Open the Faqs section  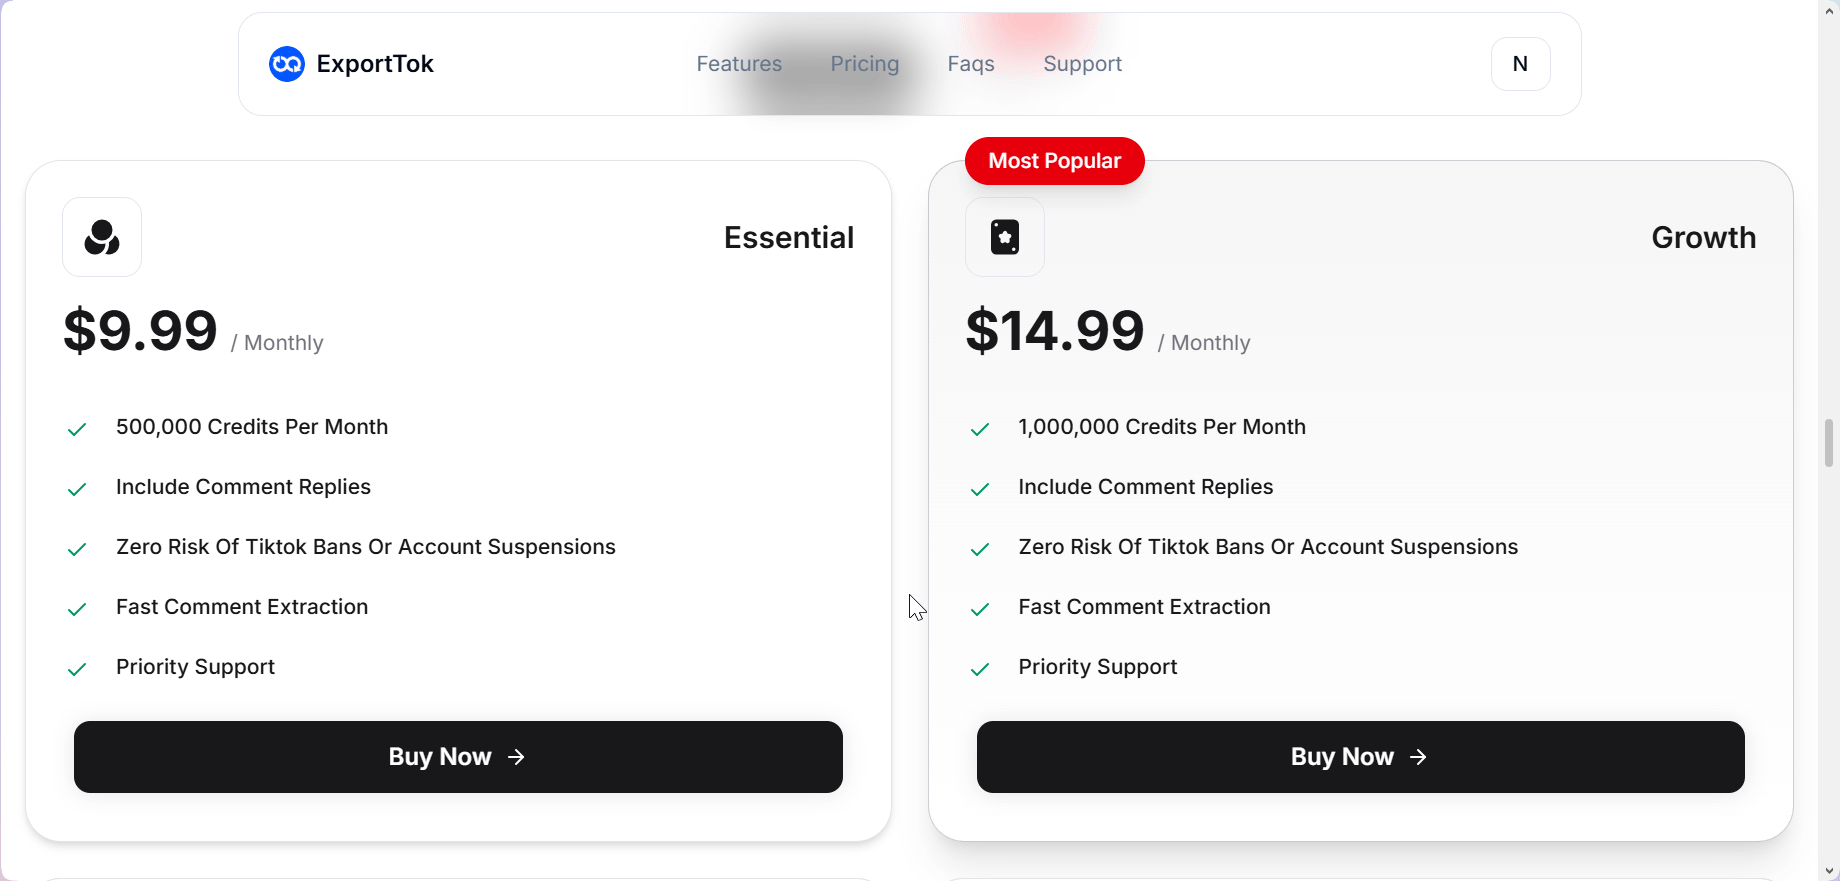coord(970,63)
